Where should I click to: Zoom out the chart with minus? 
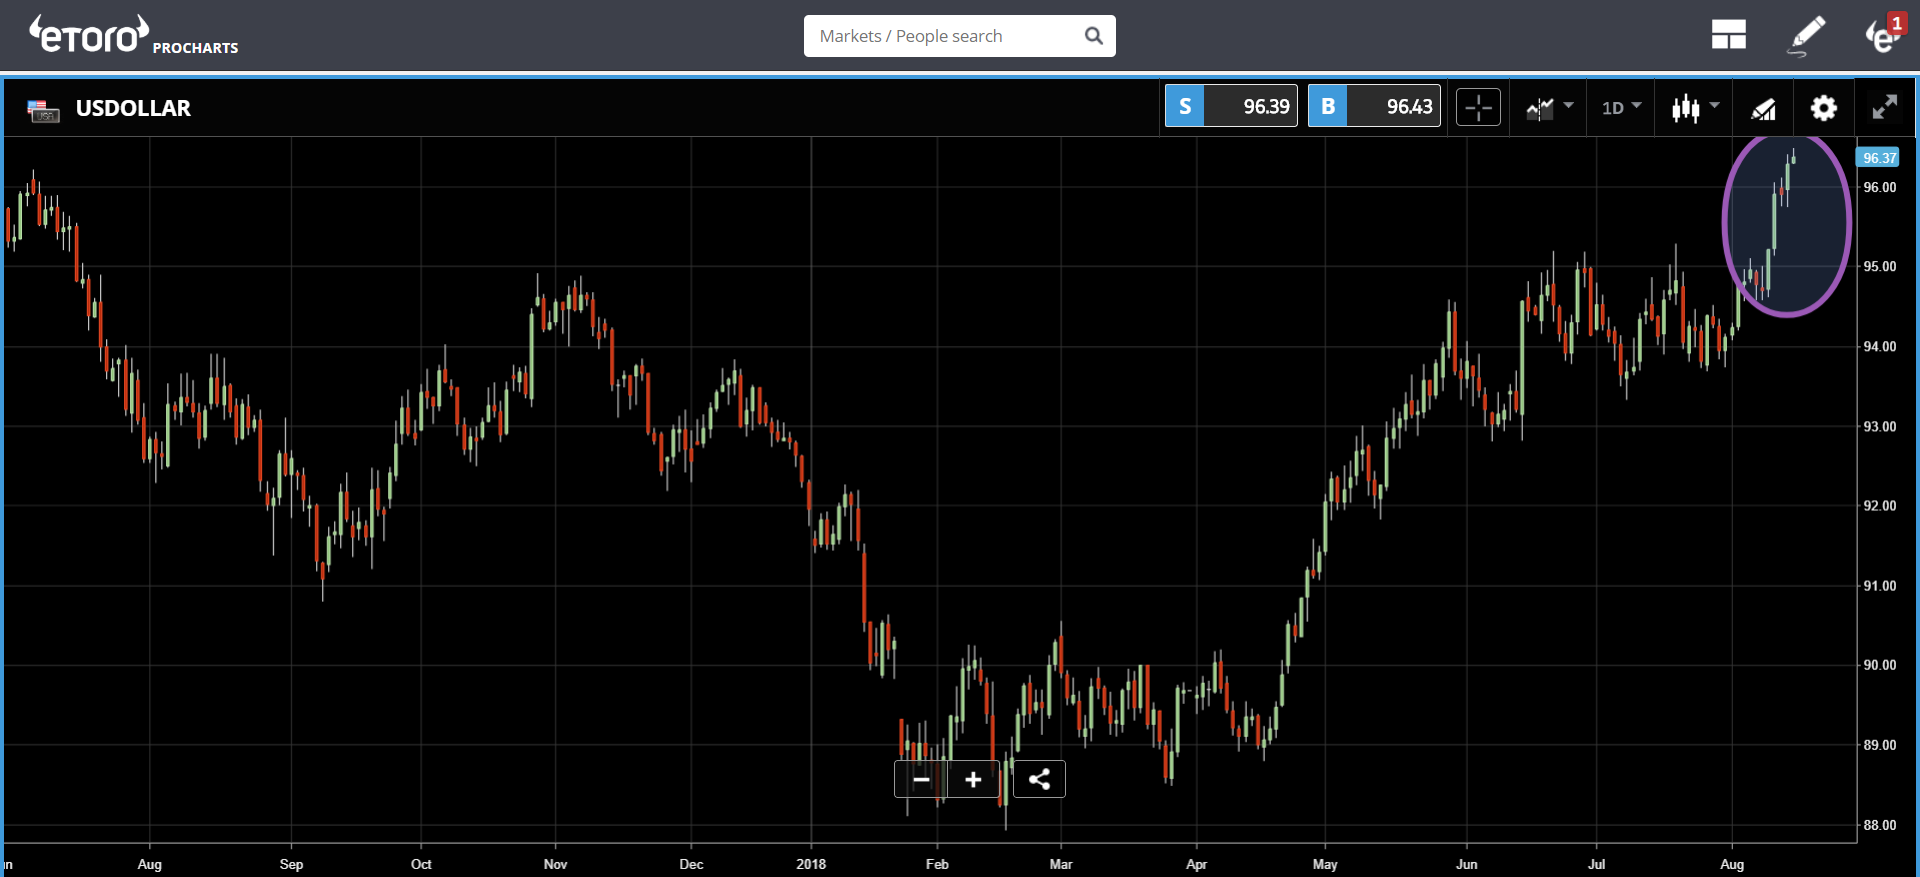pyautogui.click(x=921, y=779)
